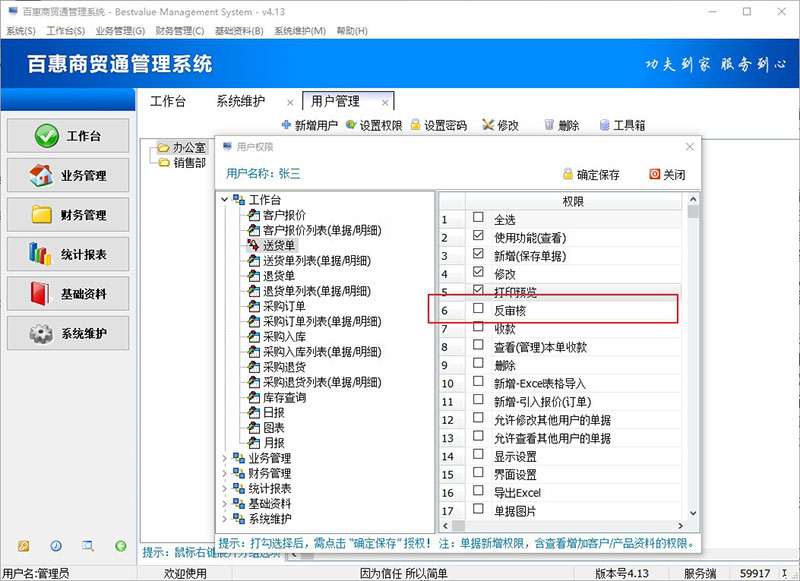Check 允许修改其他用户的单据 checkbox

click(x=478, y=417)
